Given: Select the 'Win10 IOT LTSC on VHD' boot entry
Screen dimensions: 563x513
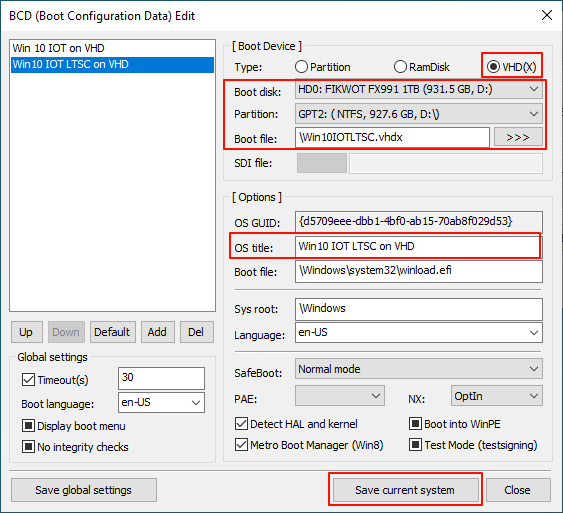Looking at the screenshot, I should pyautogui.click(x=112, y=65).
